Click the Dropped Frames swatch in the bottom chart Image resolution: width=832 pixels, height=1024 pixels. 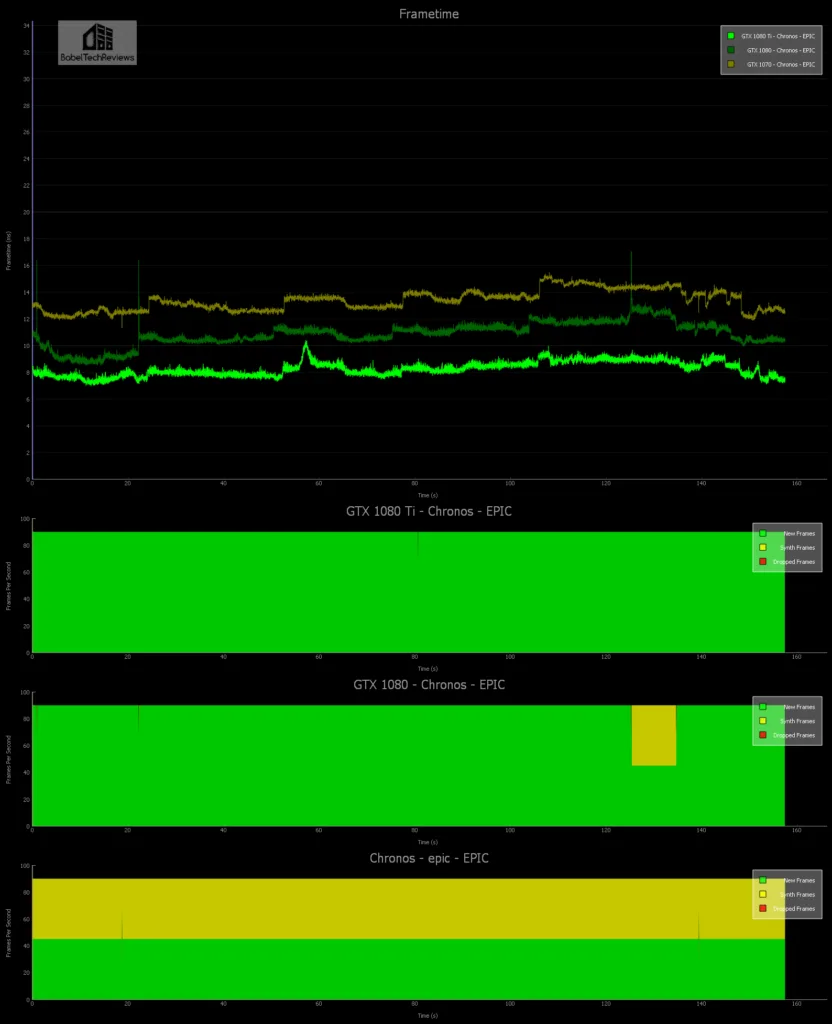762,908
